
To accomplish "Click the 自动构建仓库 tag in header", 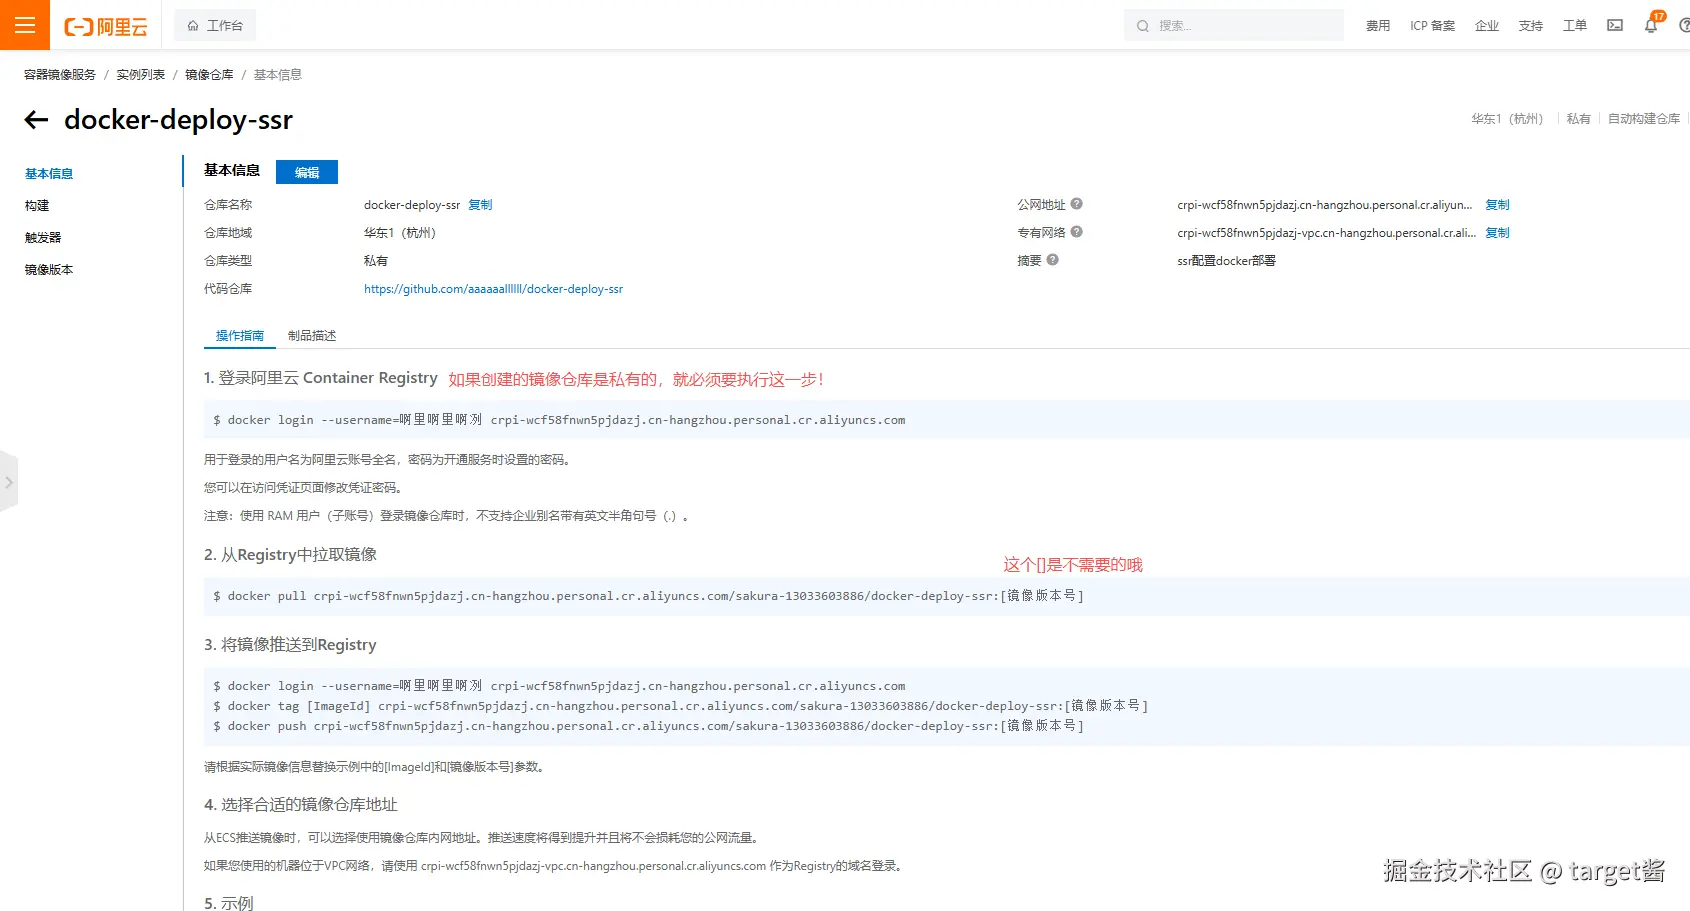I will (1644, 119).
